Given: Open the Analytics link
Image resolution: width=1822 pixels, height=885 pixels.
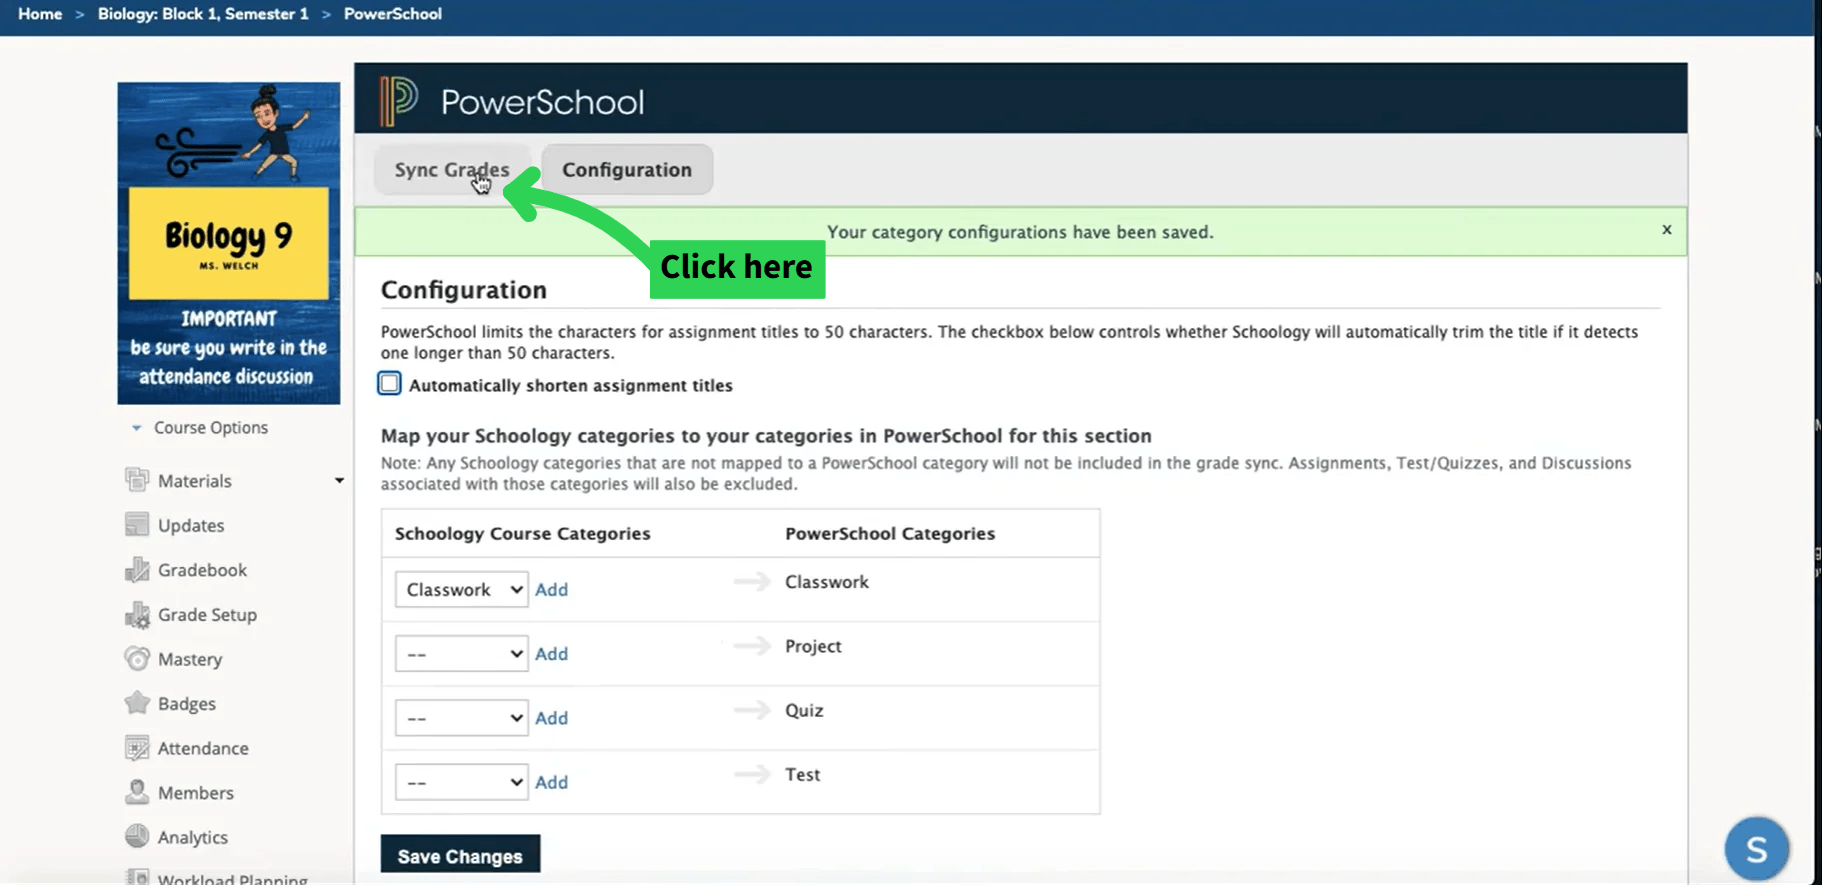Looking at the screenshot, I should pyautogui.click(x=193, y=837).
